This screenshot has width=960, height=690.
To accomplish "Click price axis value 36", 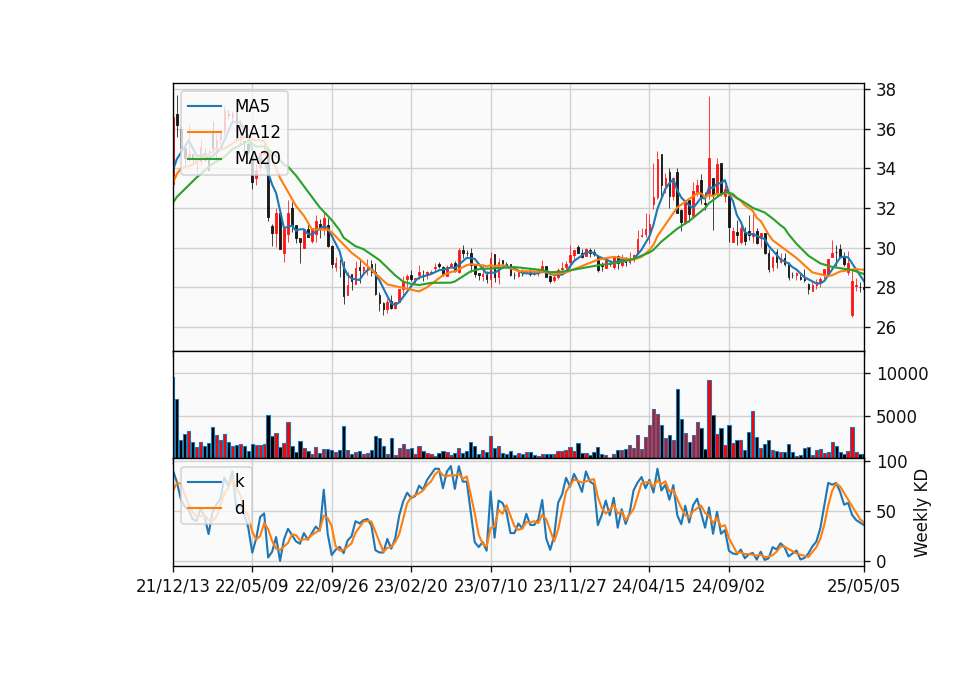I will click(x=886, y=130).
